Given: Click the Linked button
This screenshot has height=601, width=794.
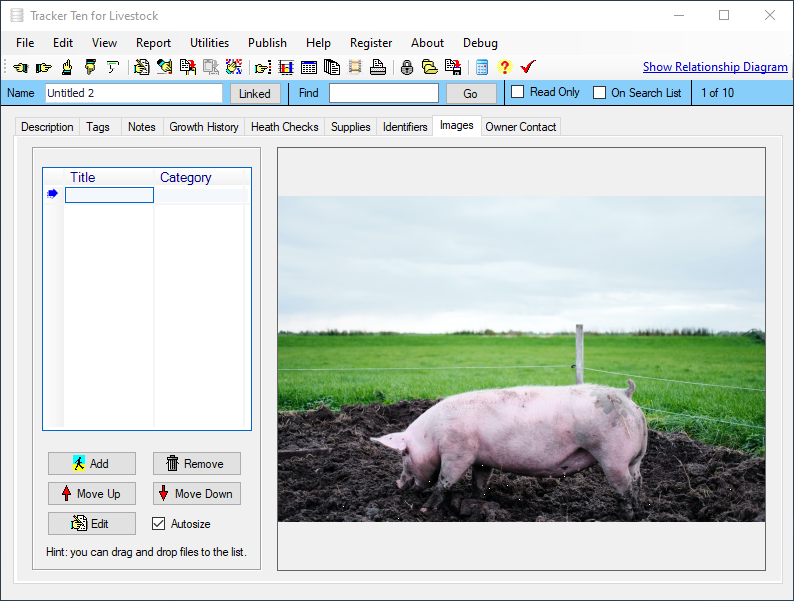Looking at the screenshot, I should (255, 94).
